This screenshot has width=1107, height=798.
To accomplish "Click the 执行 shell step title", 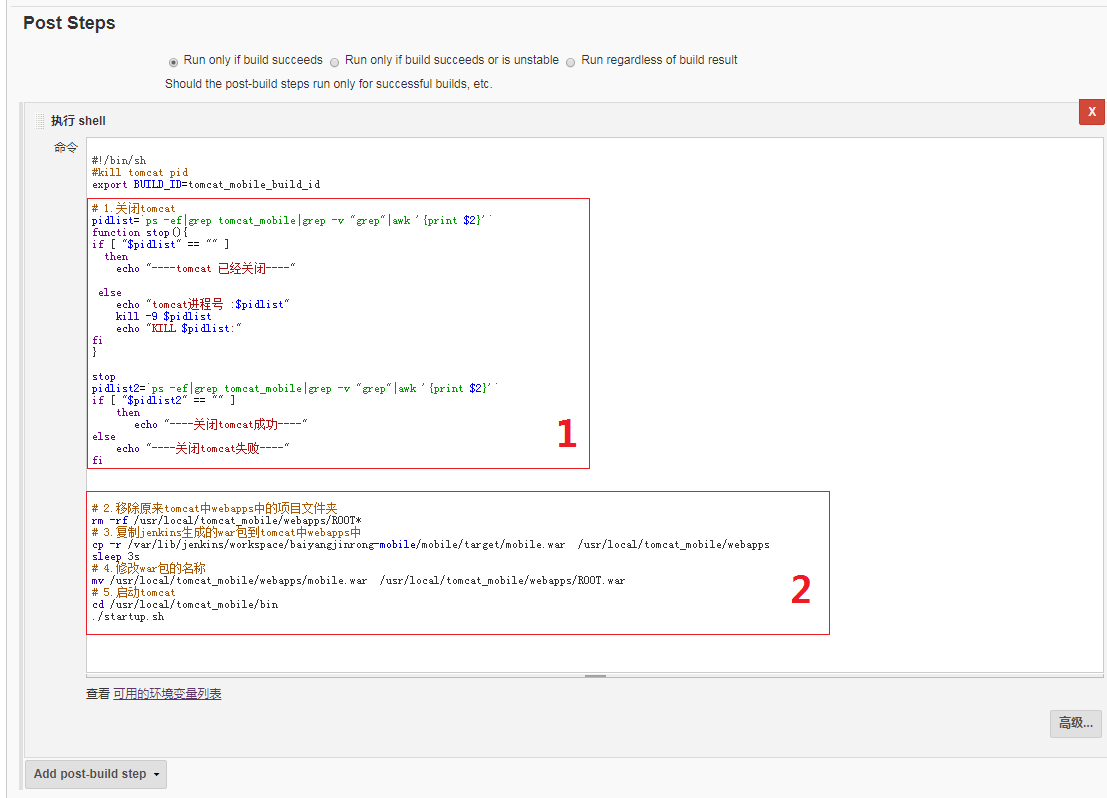I will 78,121.
